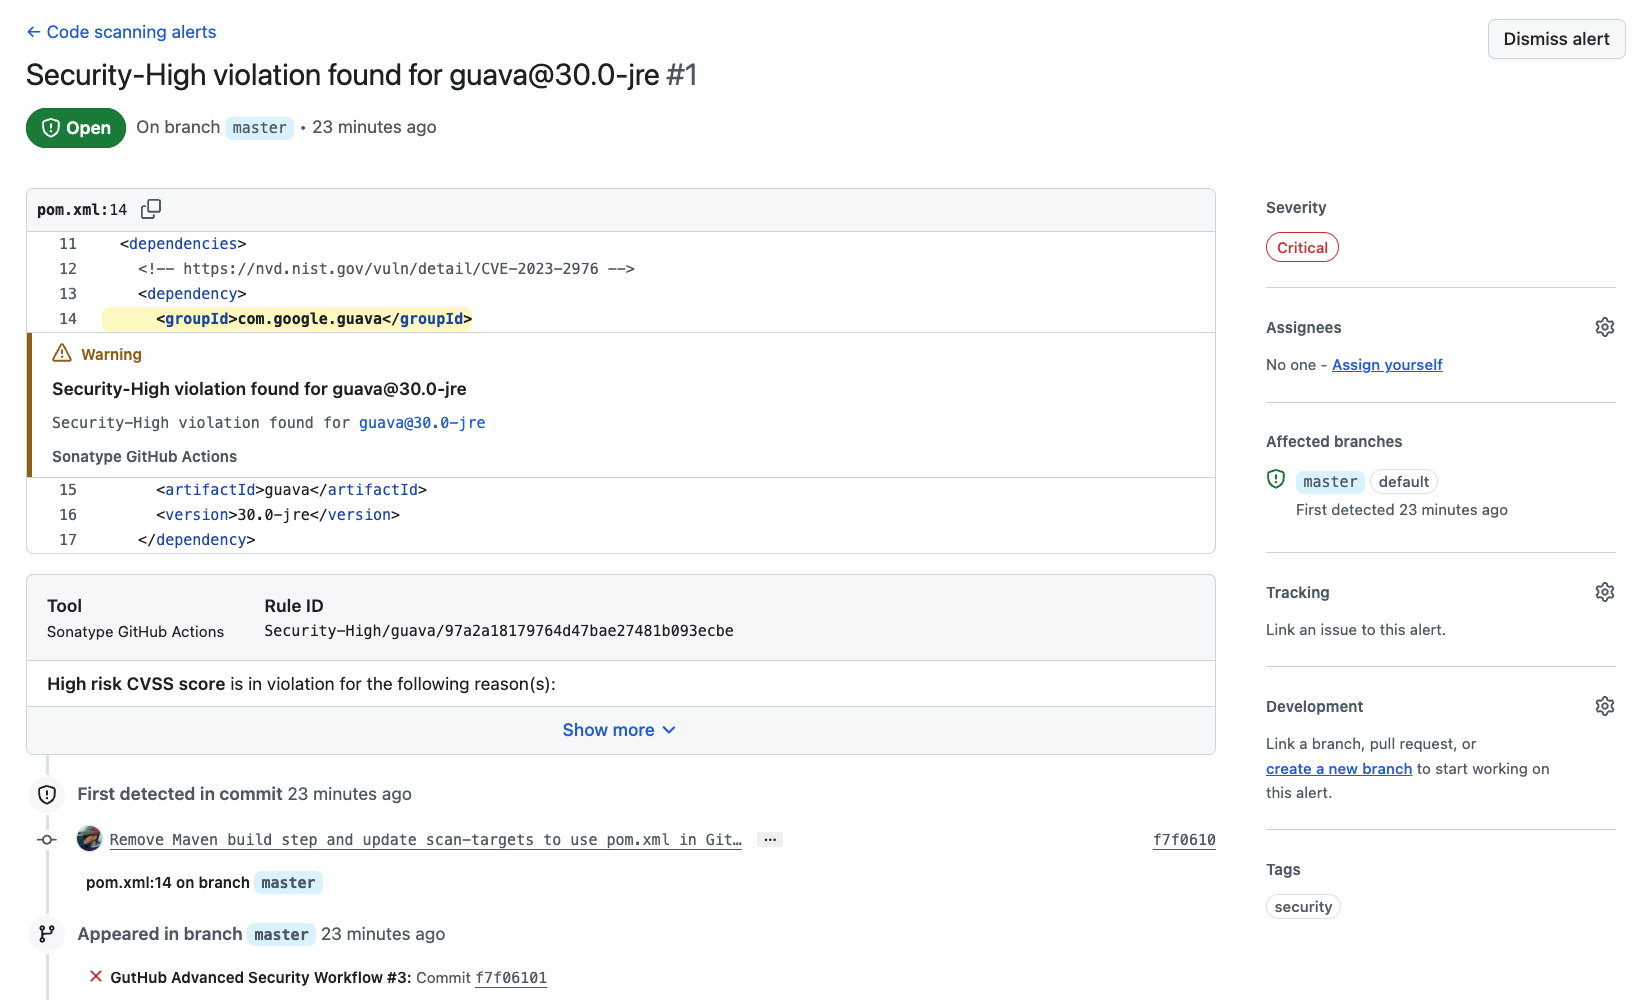
Task: Click the version 30.0-jre code line
Action: point(278,515)
